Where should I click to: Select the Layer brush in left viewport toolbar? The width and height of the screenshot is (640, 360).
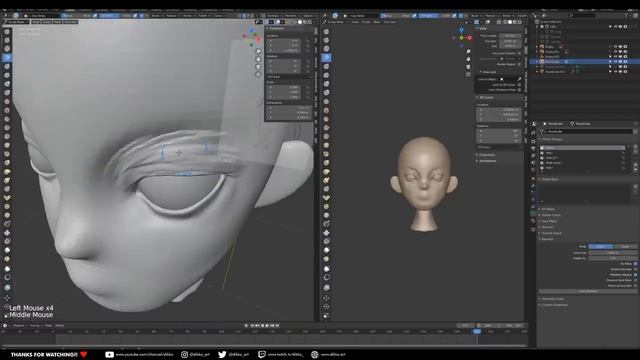tap(7, 75)
